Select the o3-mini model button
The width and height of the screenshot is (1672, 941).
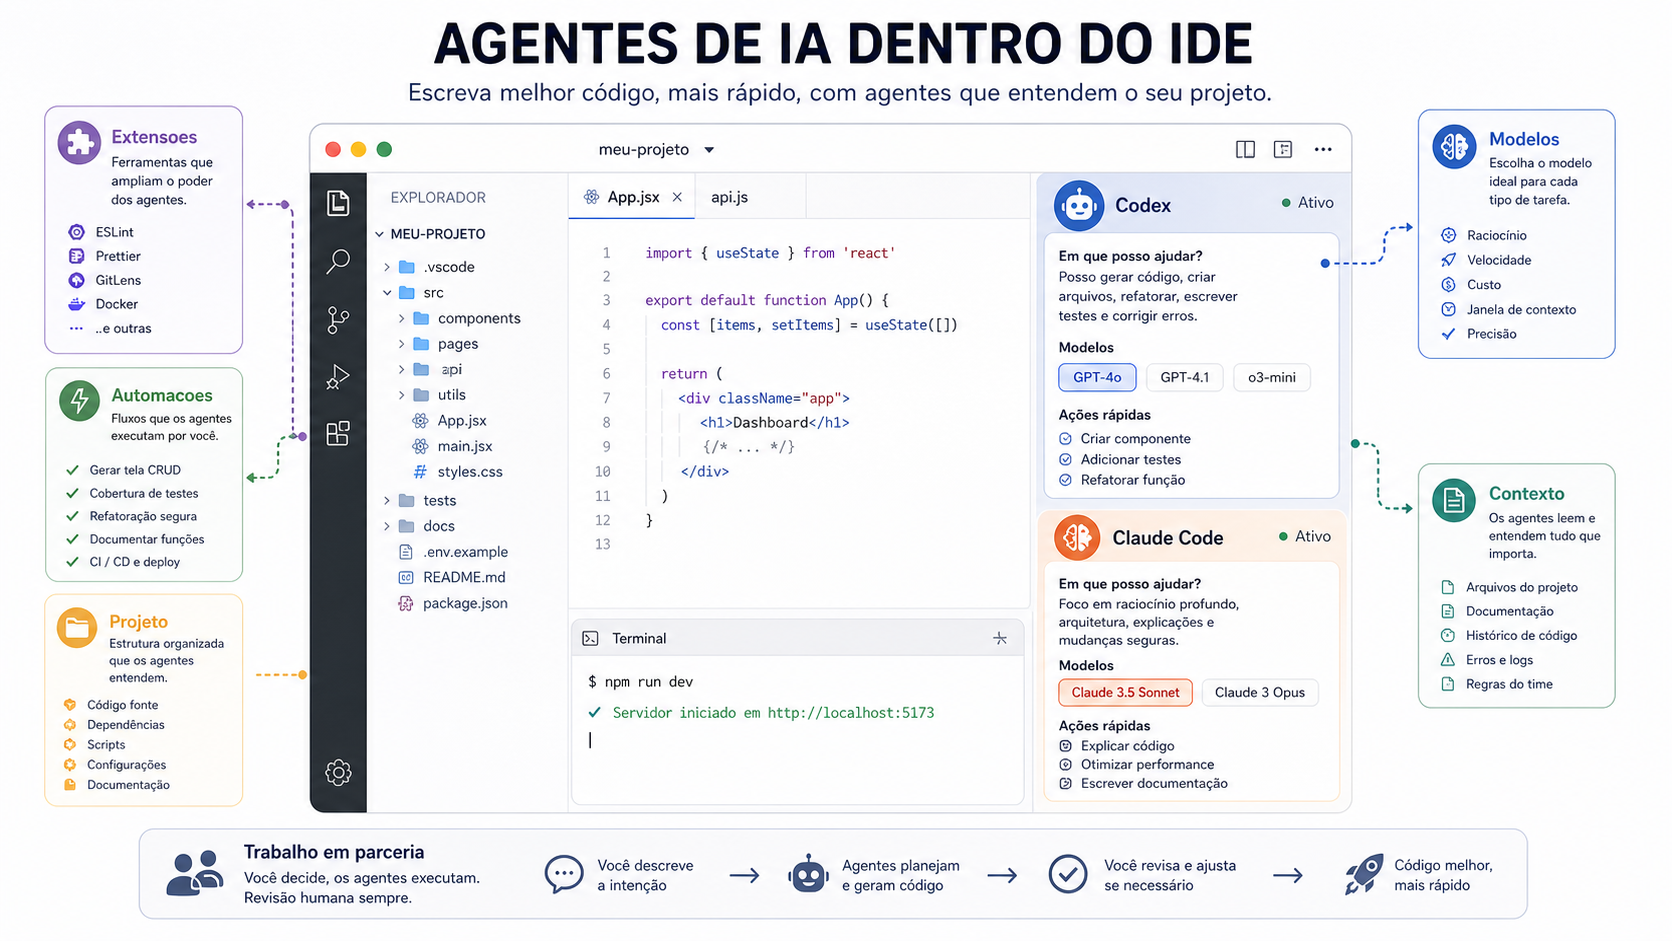(x=1272, y=377)
